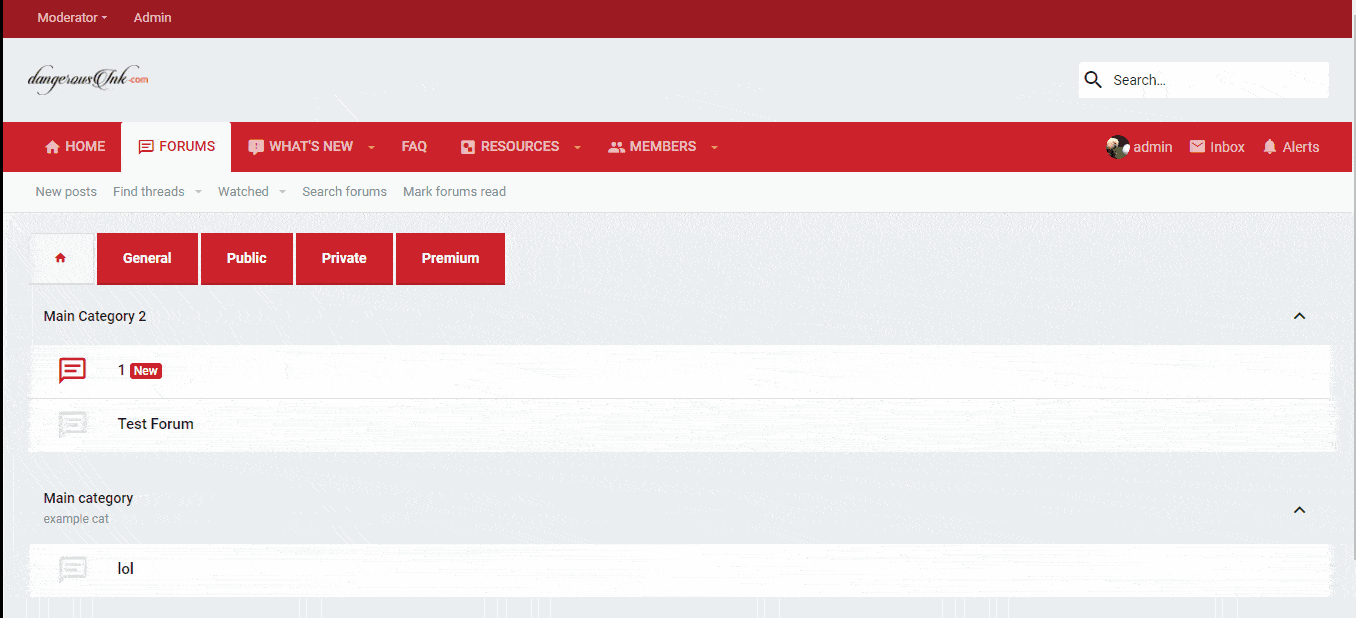Click into the Search input field
The width and height of the screenshot is (1356, 618).
[1215, 80]
